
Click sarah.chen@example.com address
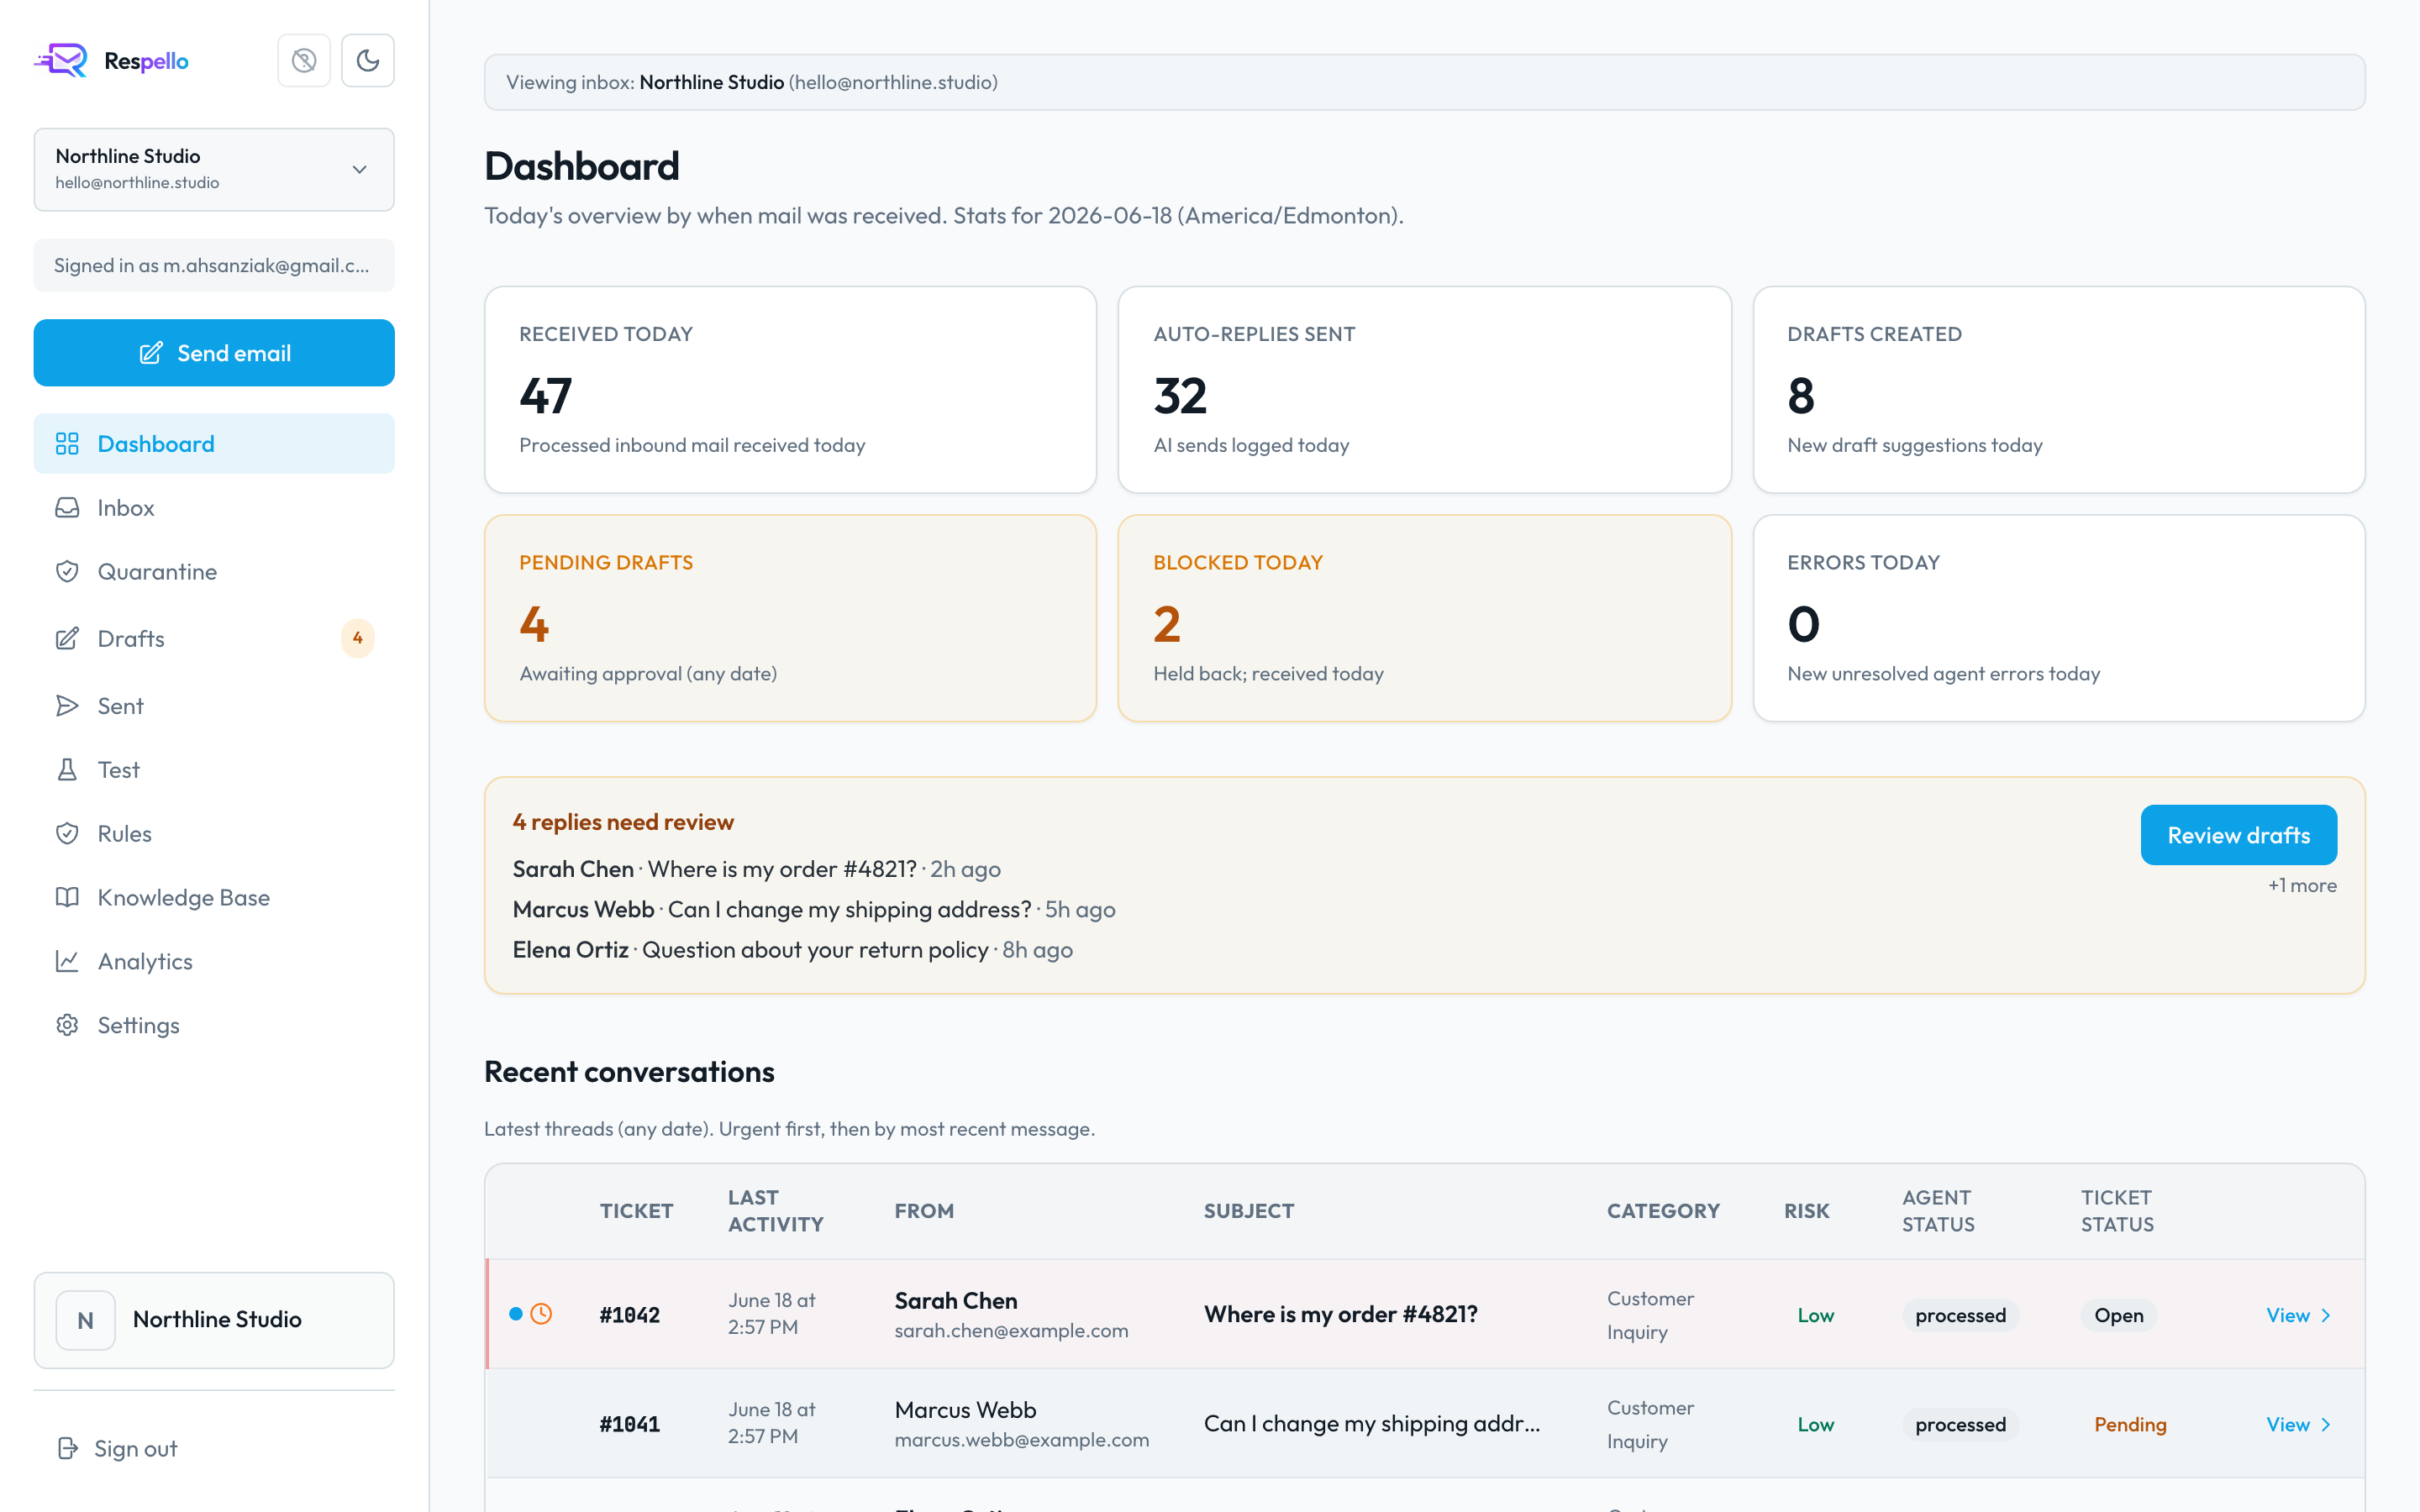point(1011,1331)
